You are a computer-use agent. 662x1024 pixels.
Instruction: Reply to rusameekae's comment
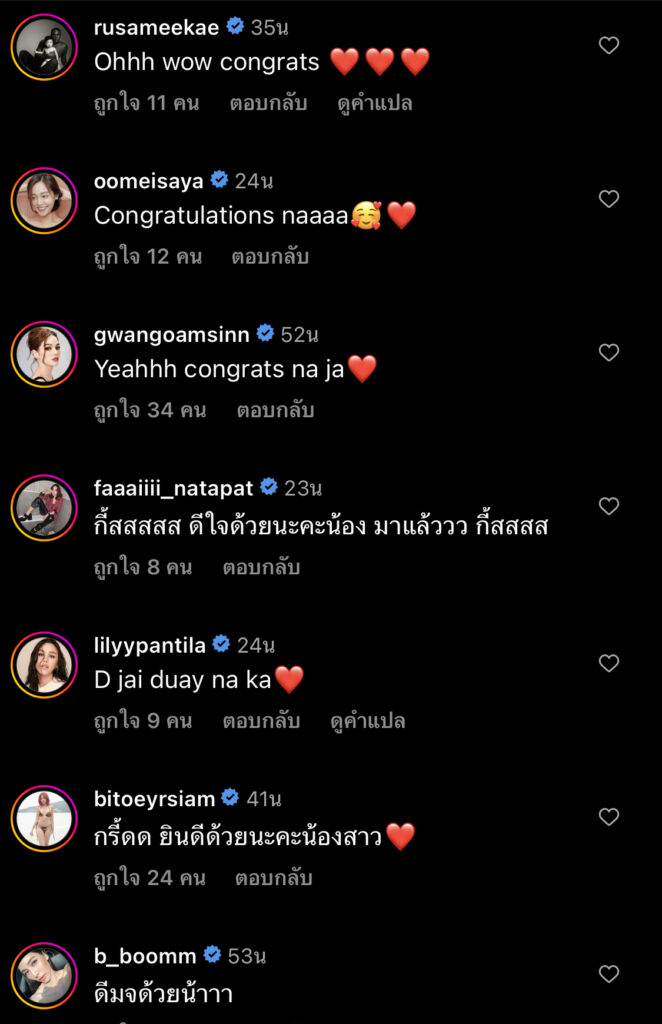pyautogui.click(x=267, y=103)
